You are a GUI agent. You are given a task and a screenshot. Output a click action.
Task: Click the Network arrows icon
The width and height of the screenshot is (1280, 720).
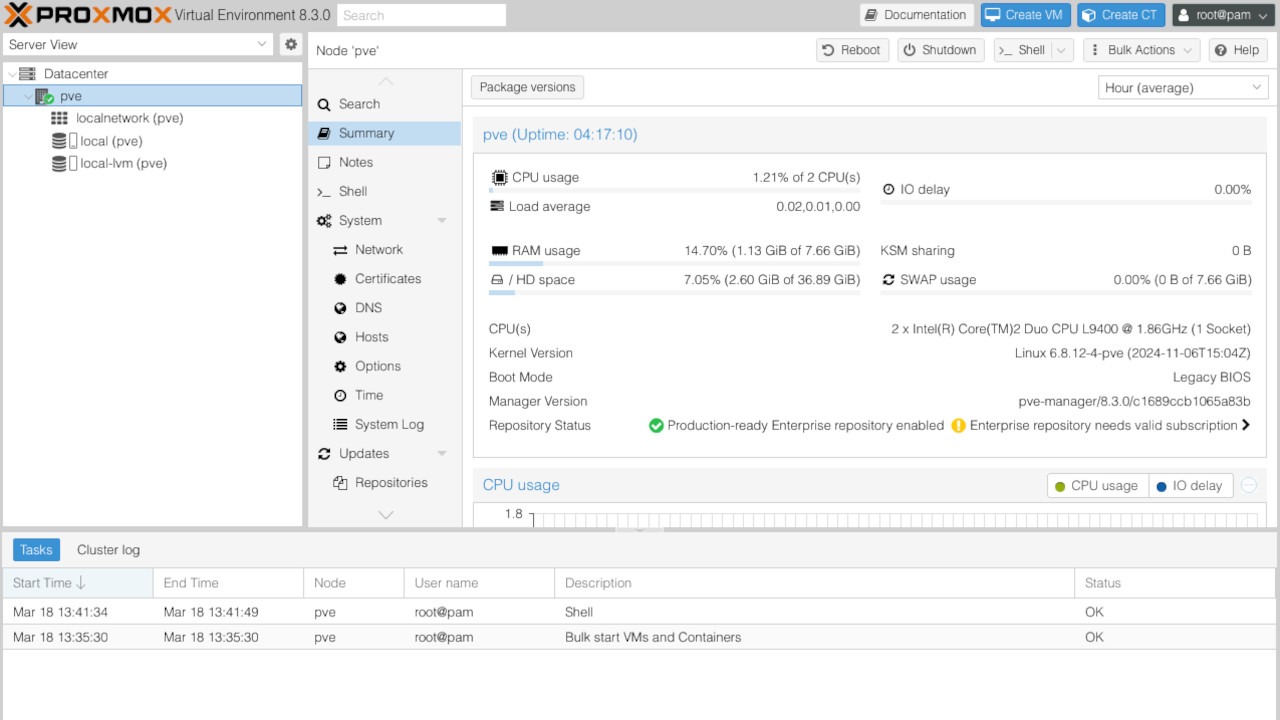tap(340, 250)
